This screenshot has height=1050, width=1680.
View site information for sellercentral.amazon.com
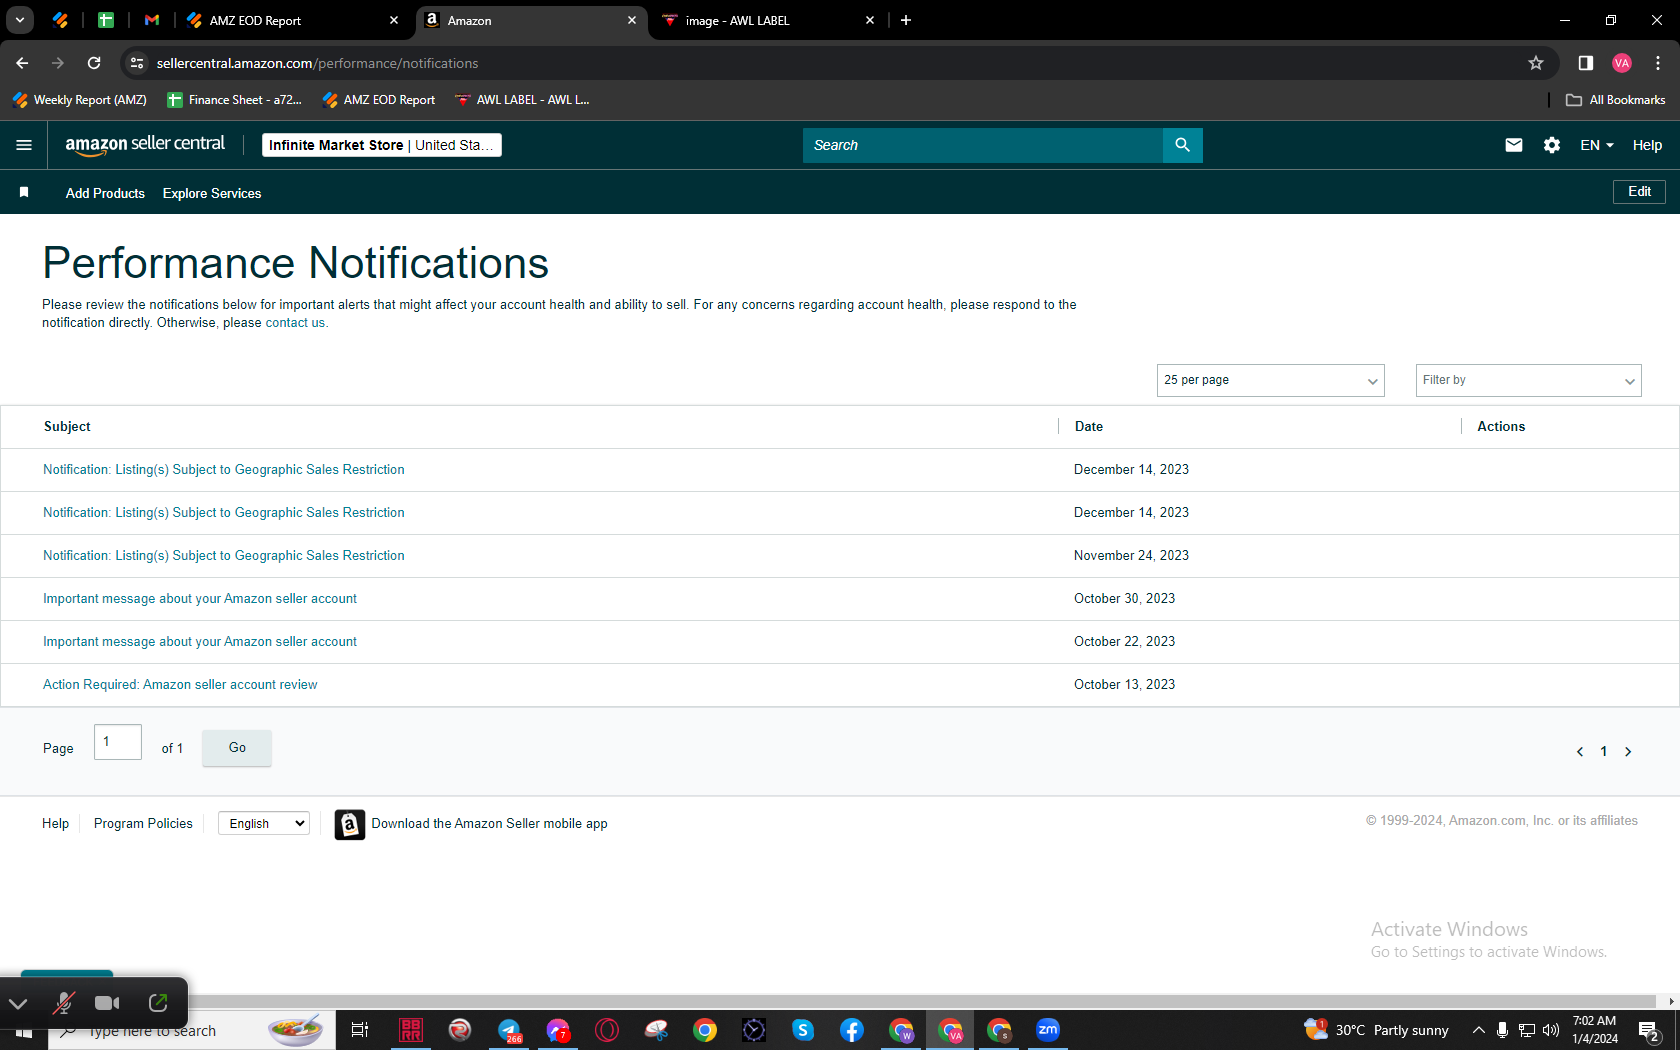pos(137,63)
